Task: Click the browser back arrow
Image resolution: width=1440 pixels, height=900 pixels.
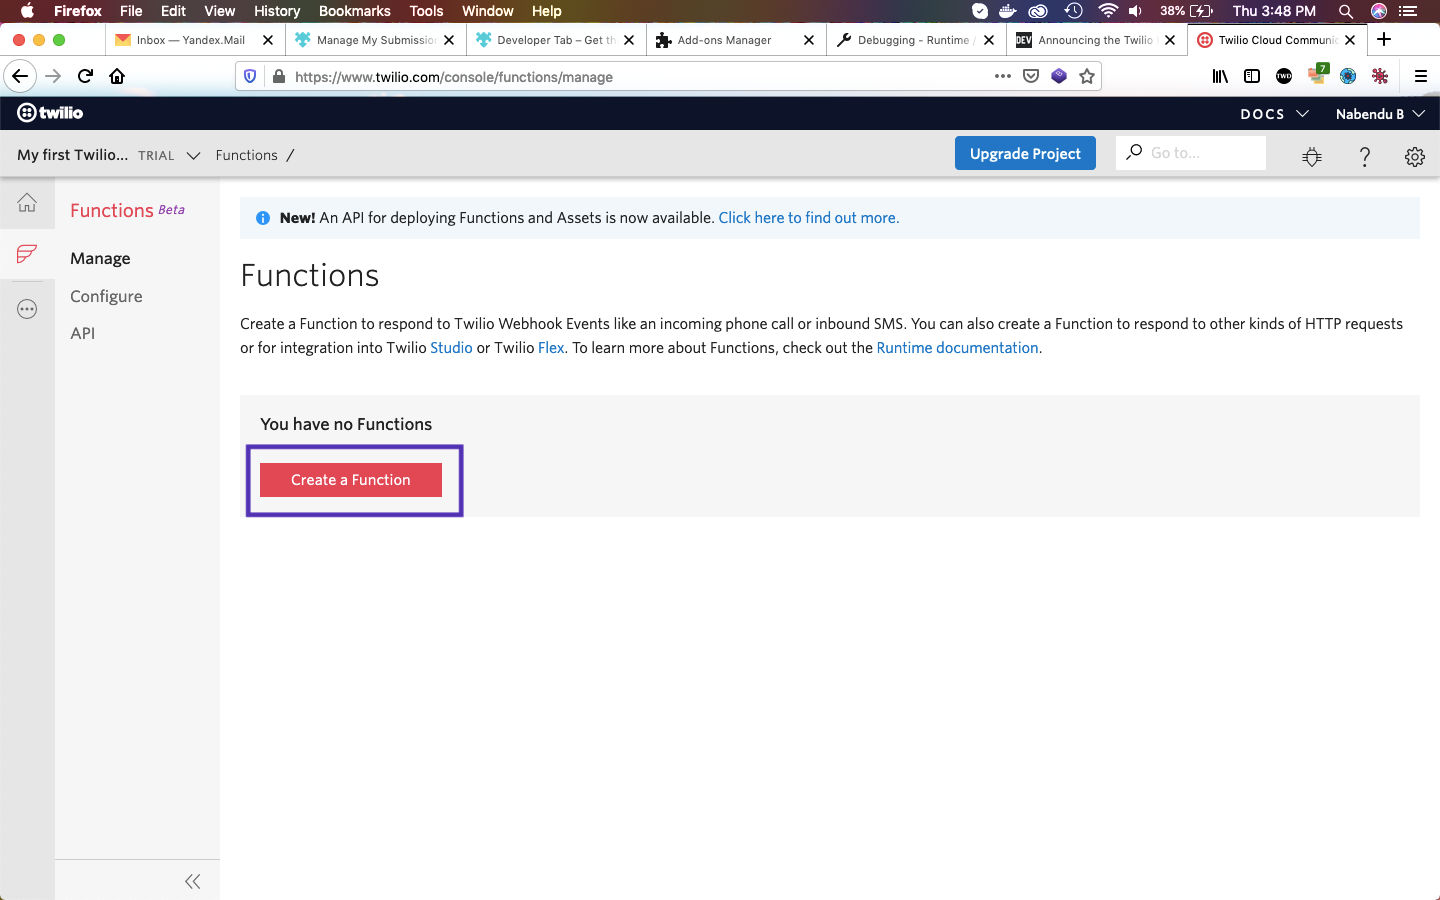Action: pyautogui.click(x=20, y=76)
